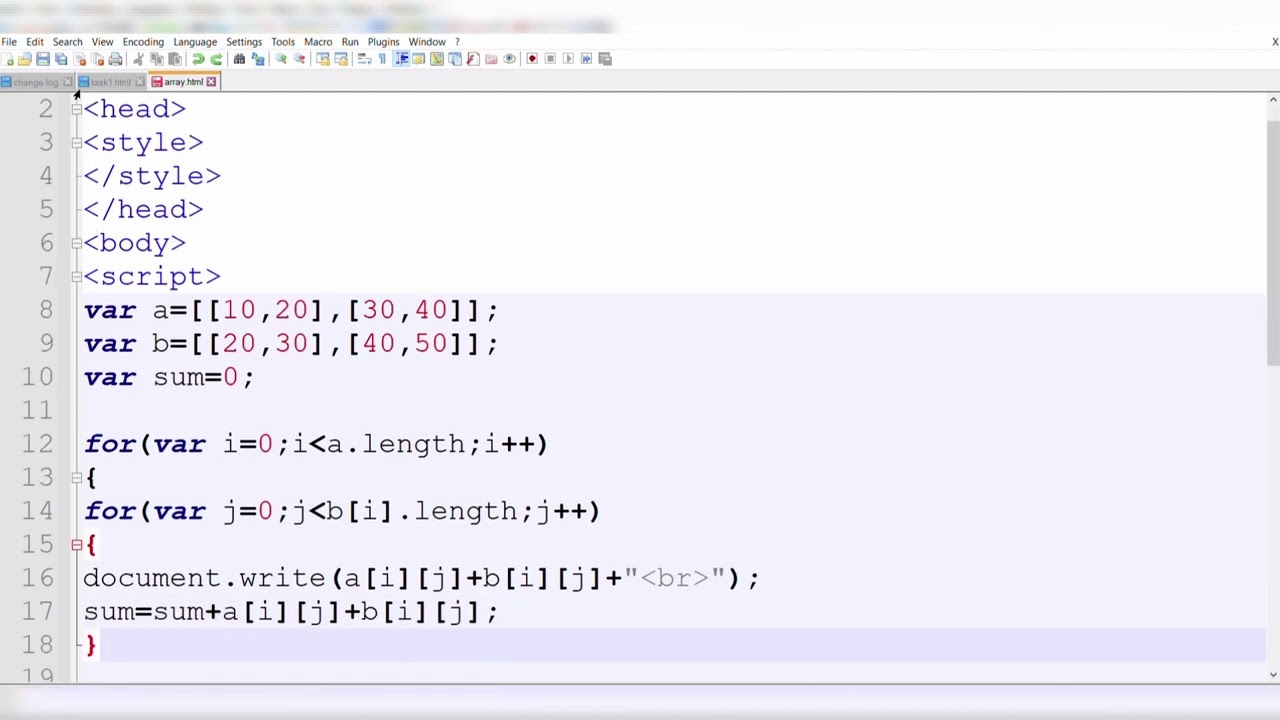Print the document using printer icon

tap(115, 59)
